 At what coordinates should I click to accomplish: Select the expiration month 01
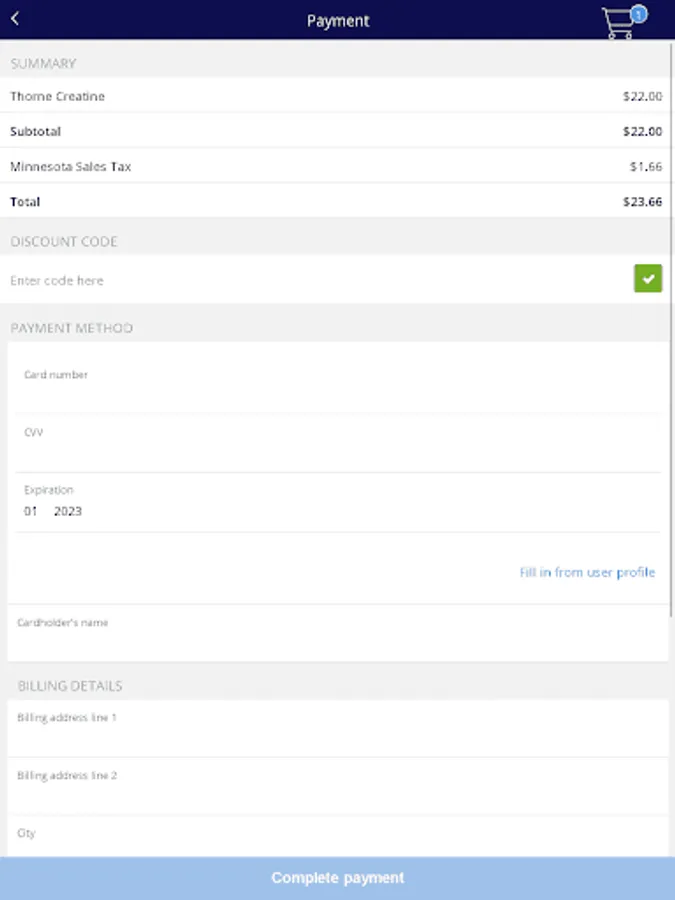click(31, 511)
